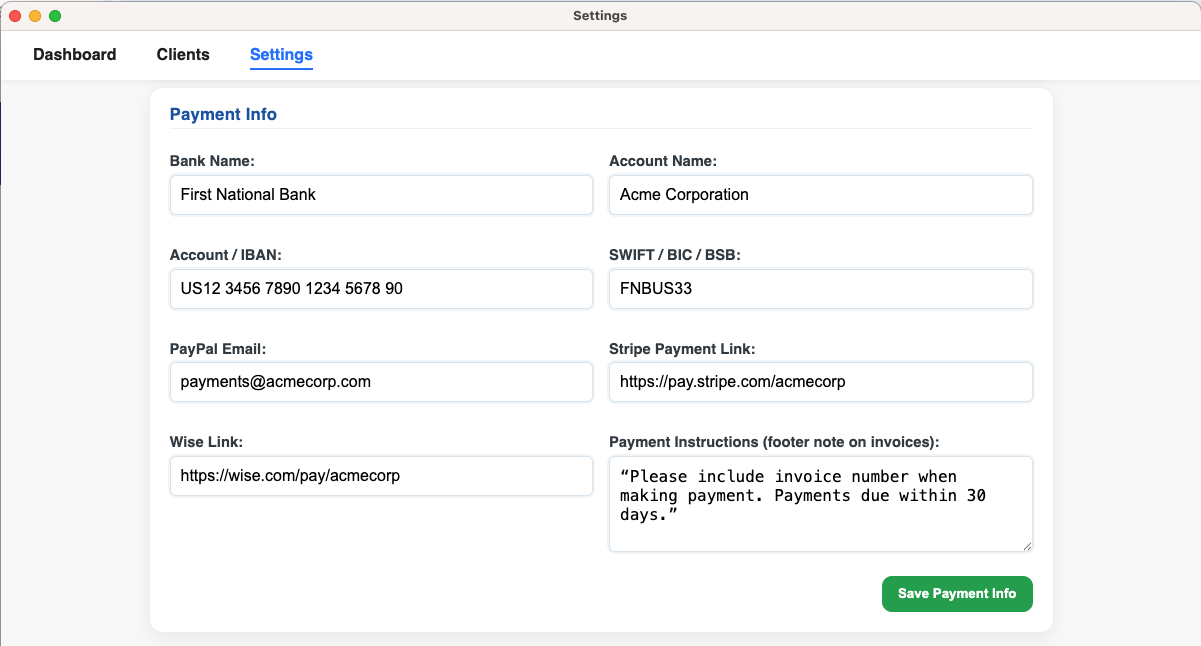Grab the textarea resize handle corner
Viewport: 1201px width, 646px height.
[1026, 545]
